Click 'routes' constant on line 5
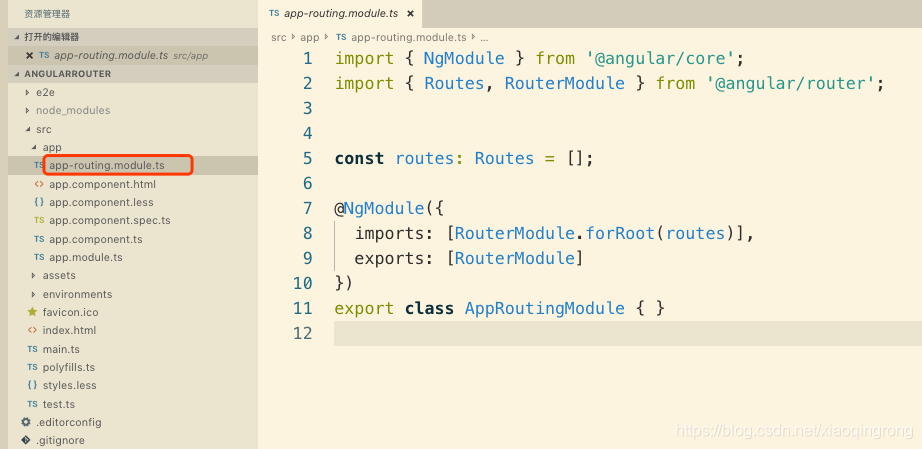Viewport: 922px width, 449px height. coord(425,159)
